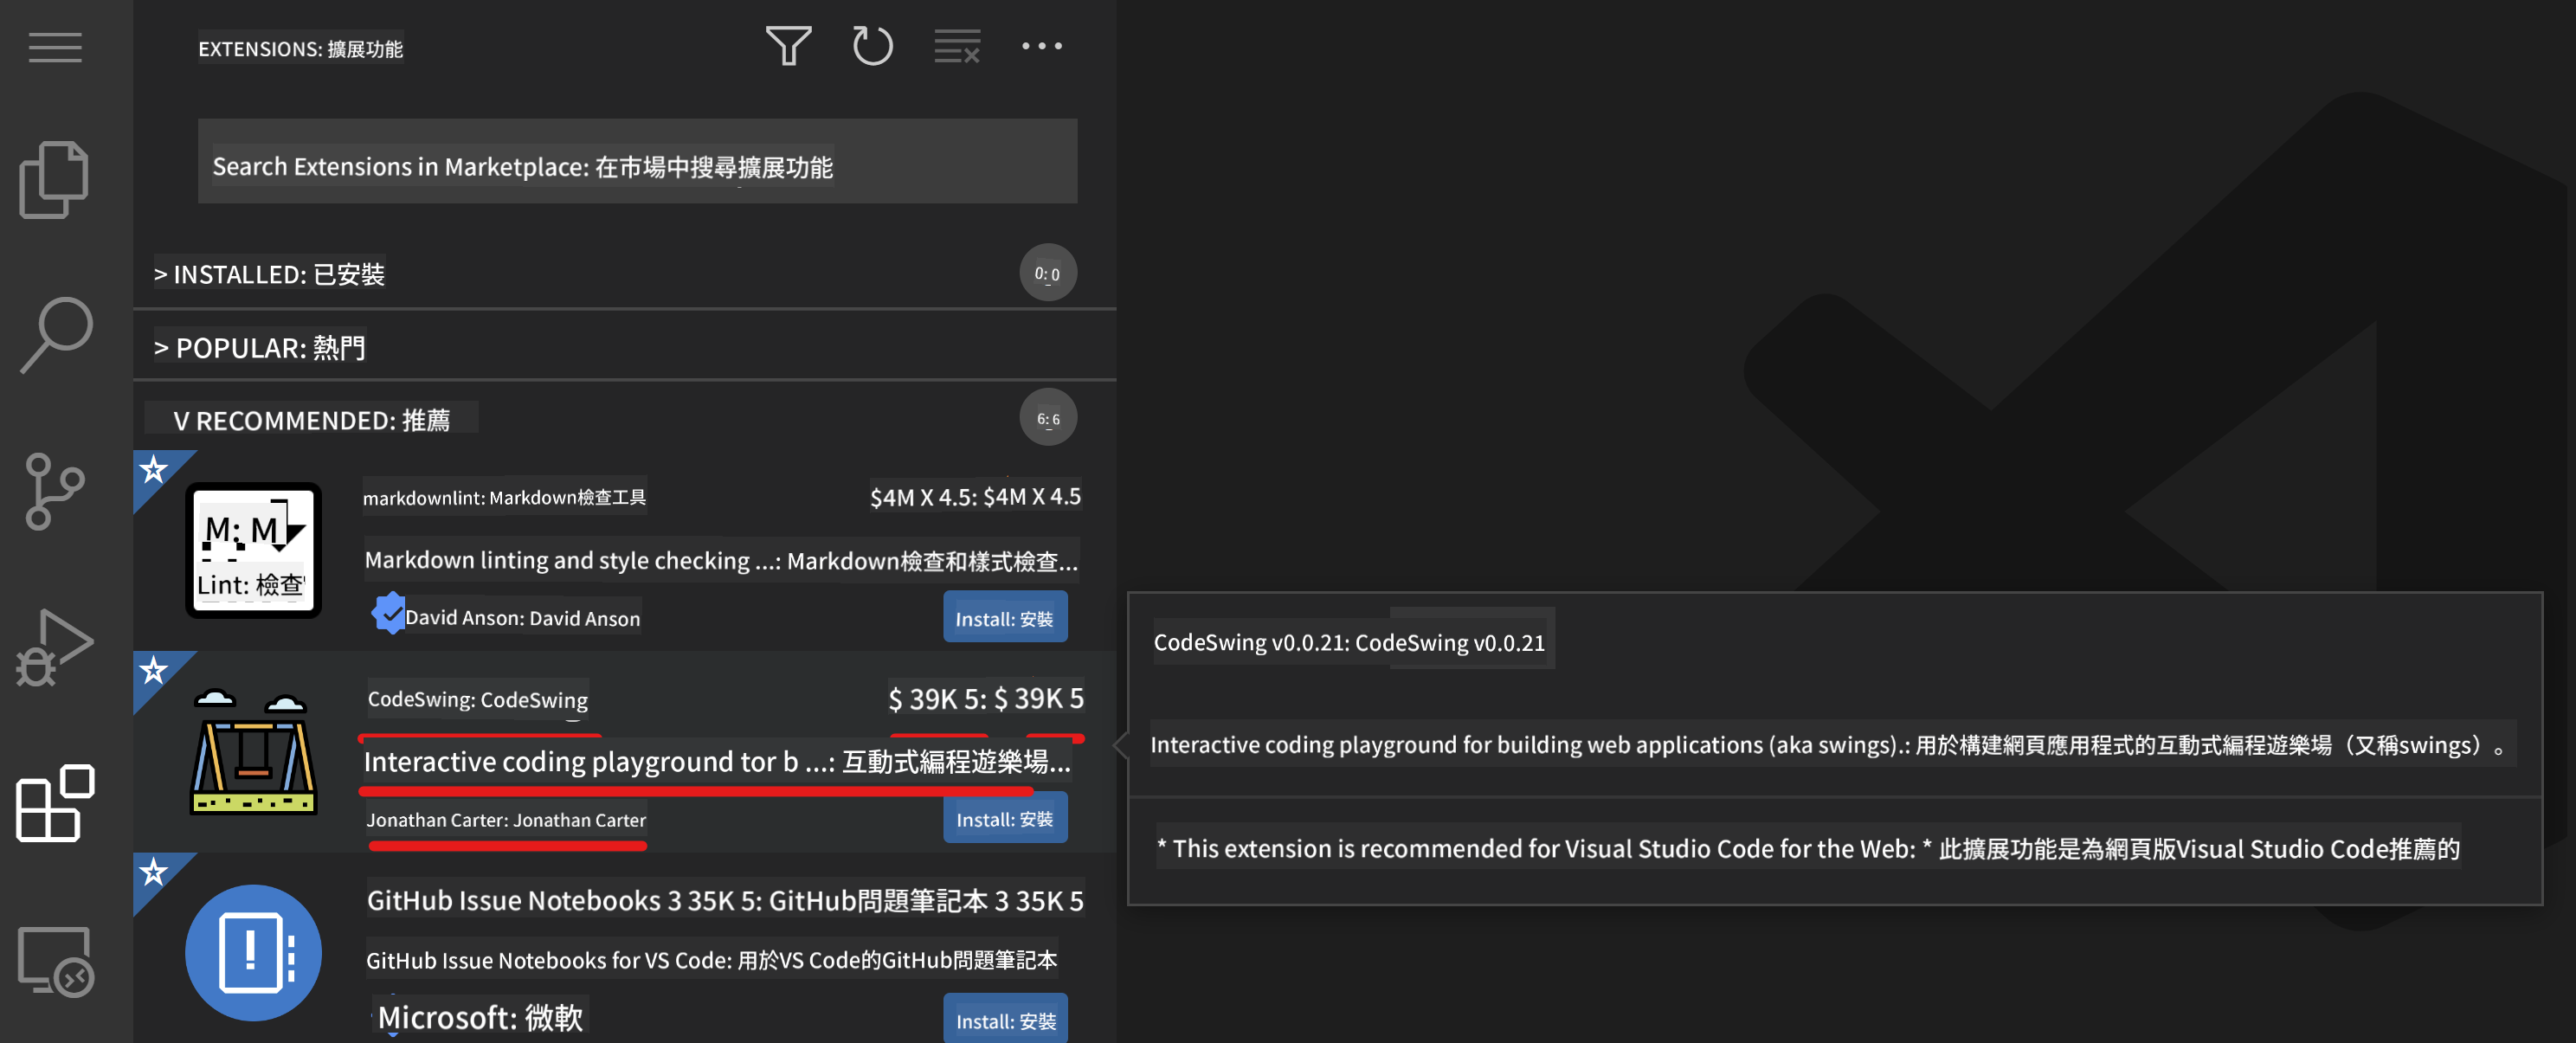Clear extensions search results
Image resolution: width=2576 pixels, height=1043 pixels.
click(957, 46)
